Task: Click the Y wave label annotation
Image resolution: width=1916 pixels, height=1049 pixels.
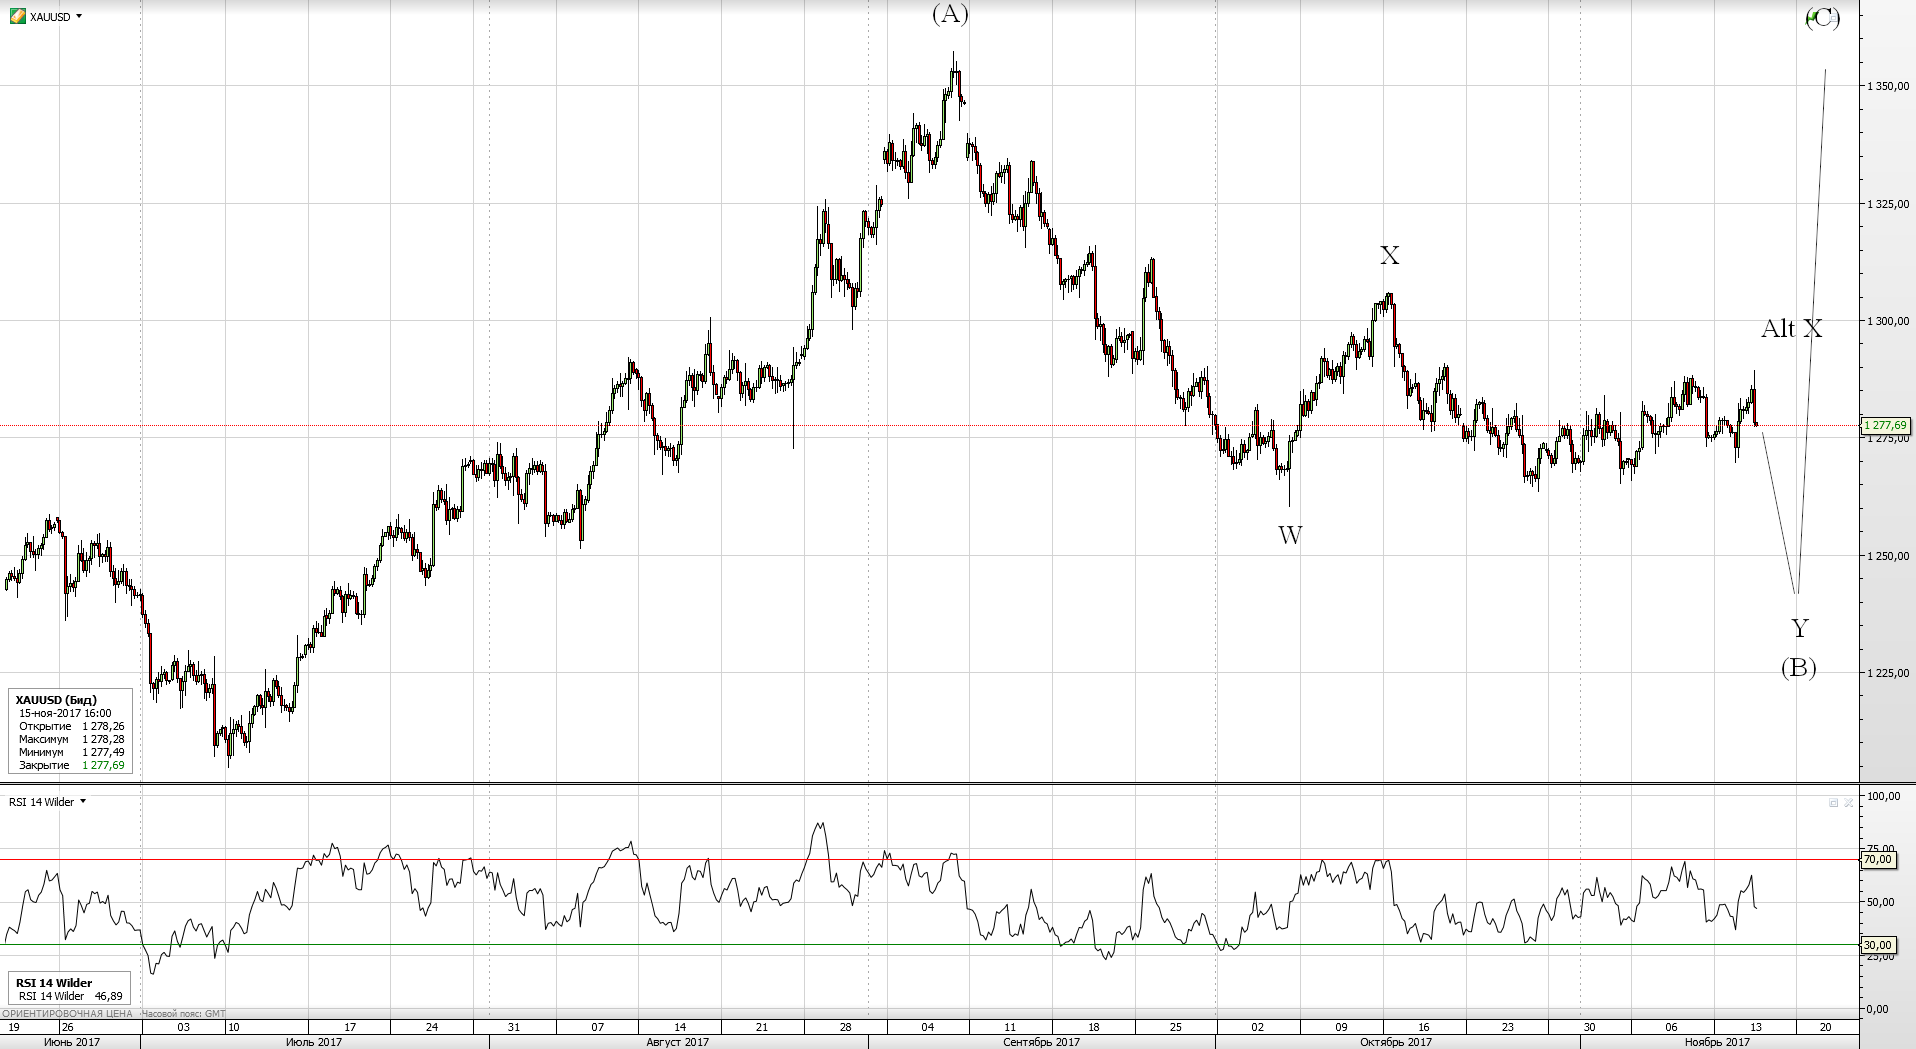Action: click(x=1799, y=628)
